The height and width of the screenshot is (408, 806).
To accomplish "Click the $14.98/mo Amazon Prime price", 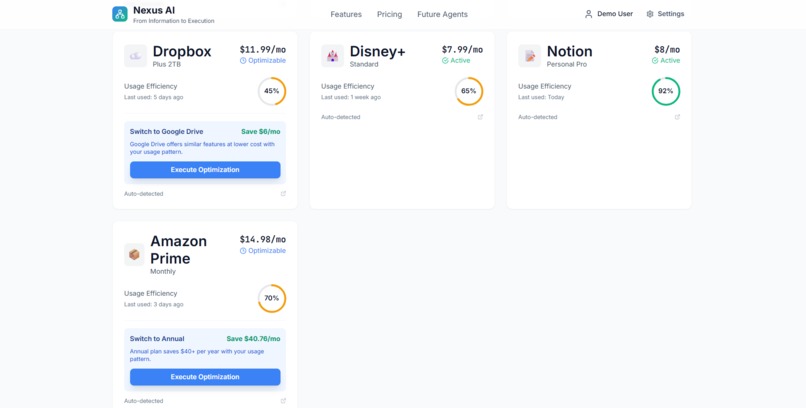I will coord(263,239).
